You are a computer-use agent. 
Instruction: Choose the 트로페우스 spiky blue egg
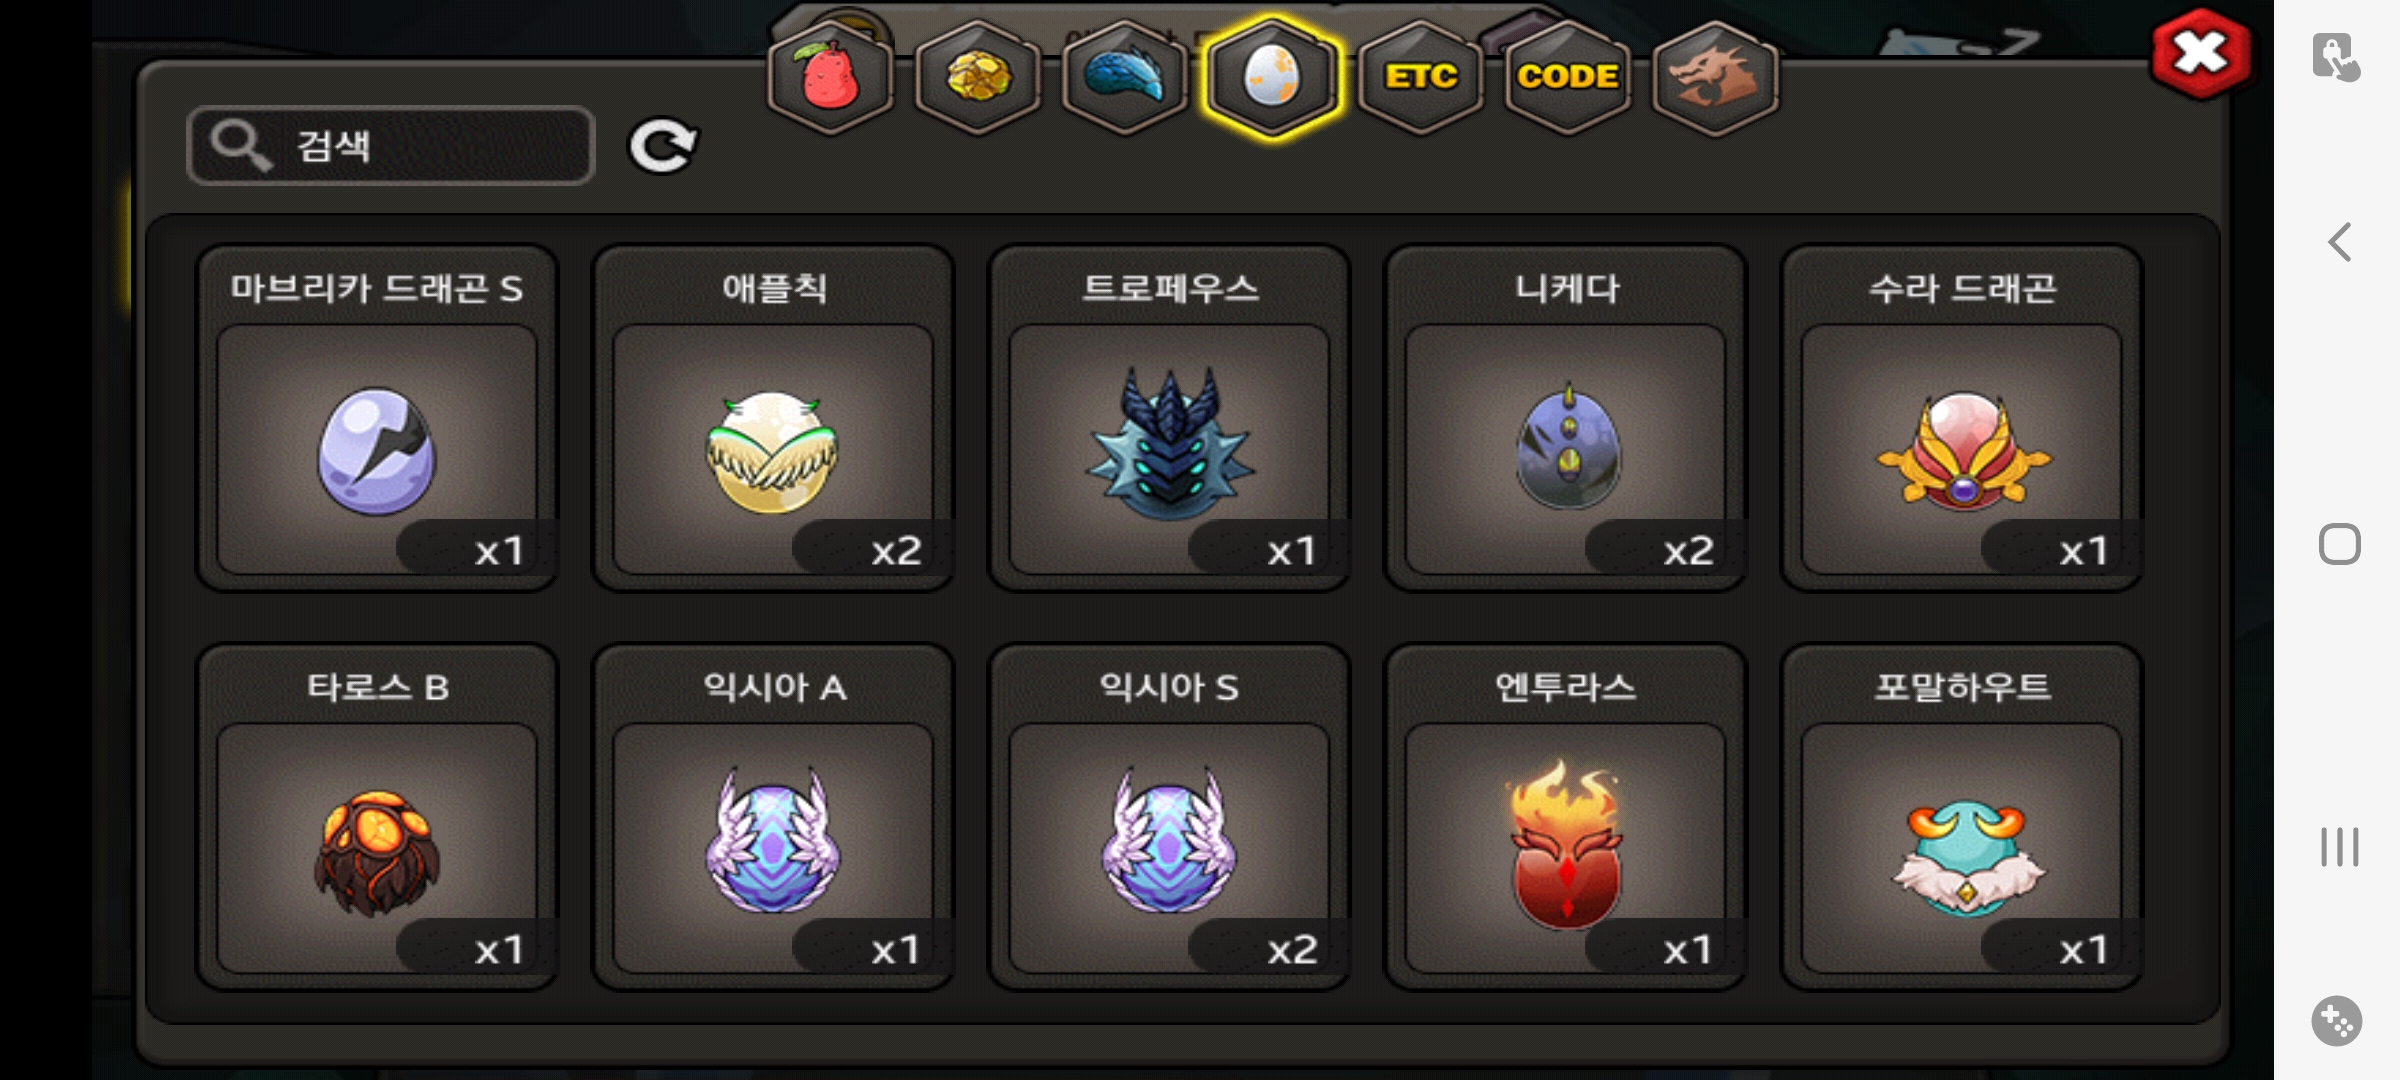point(1169,418)
